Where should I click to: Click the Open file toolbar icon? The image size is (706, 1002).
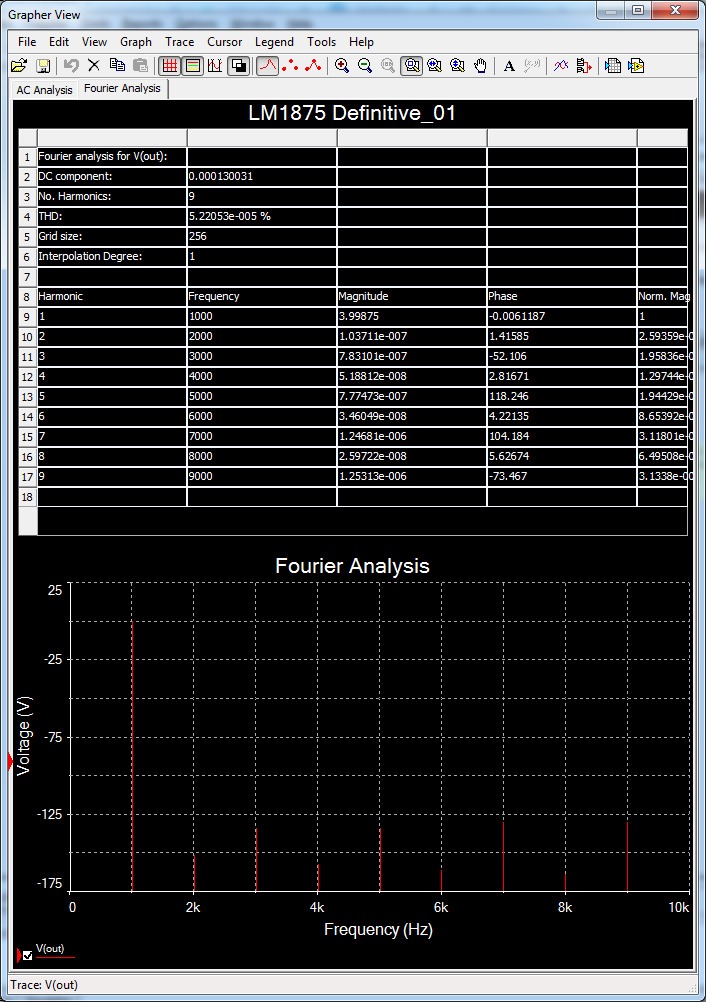pyautogui.click(x=19, y=65)
